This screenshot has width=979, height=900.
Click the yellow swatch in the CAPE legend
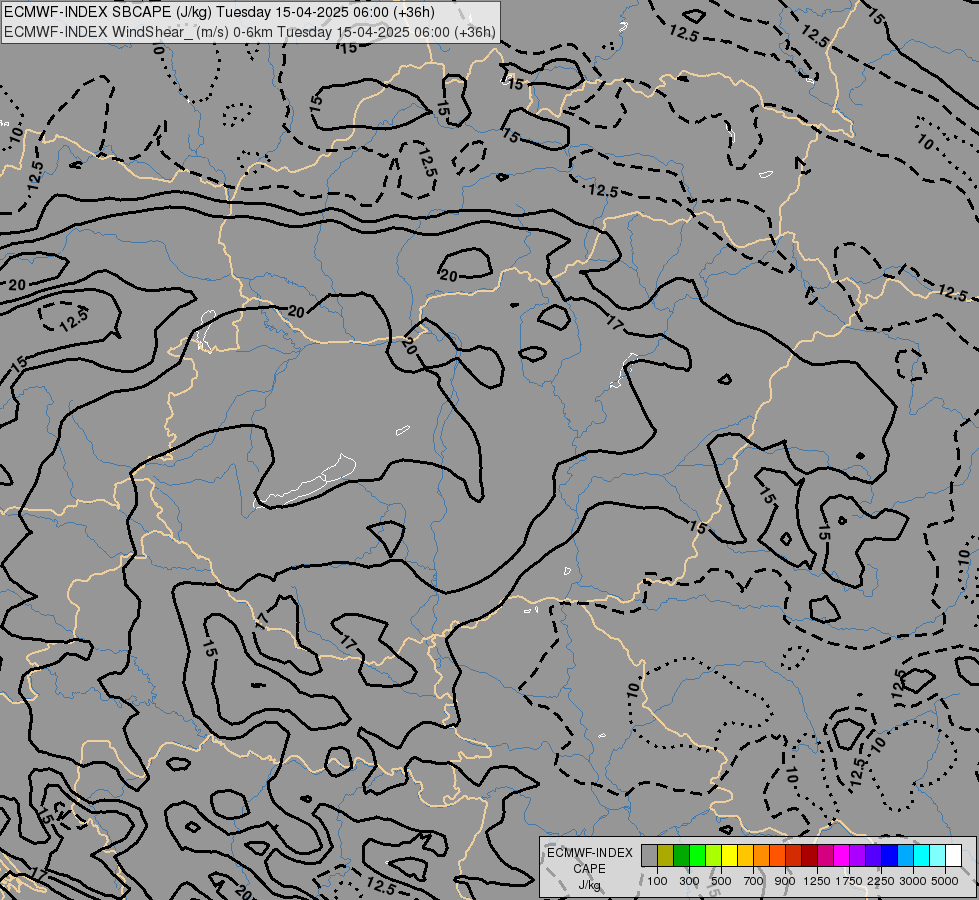(729, 855)
